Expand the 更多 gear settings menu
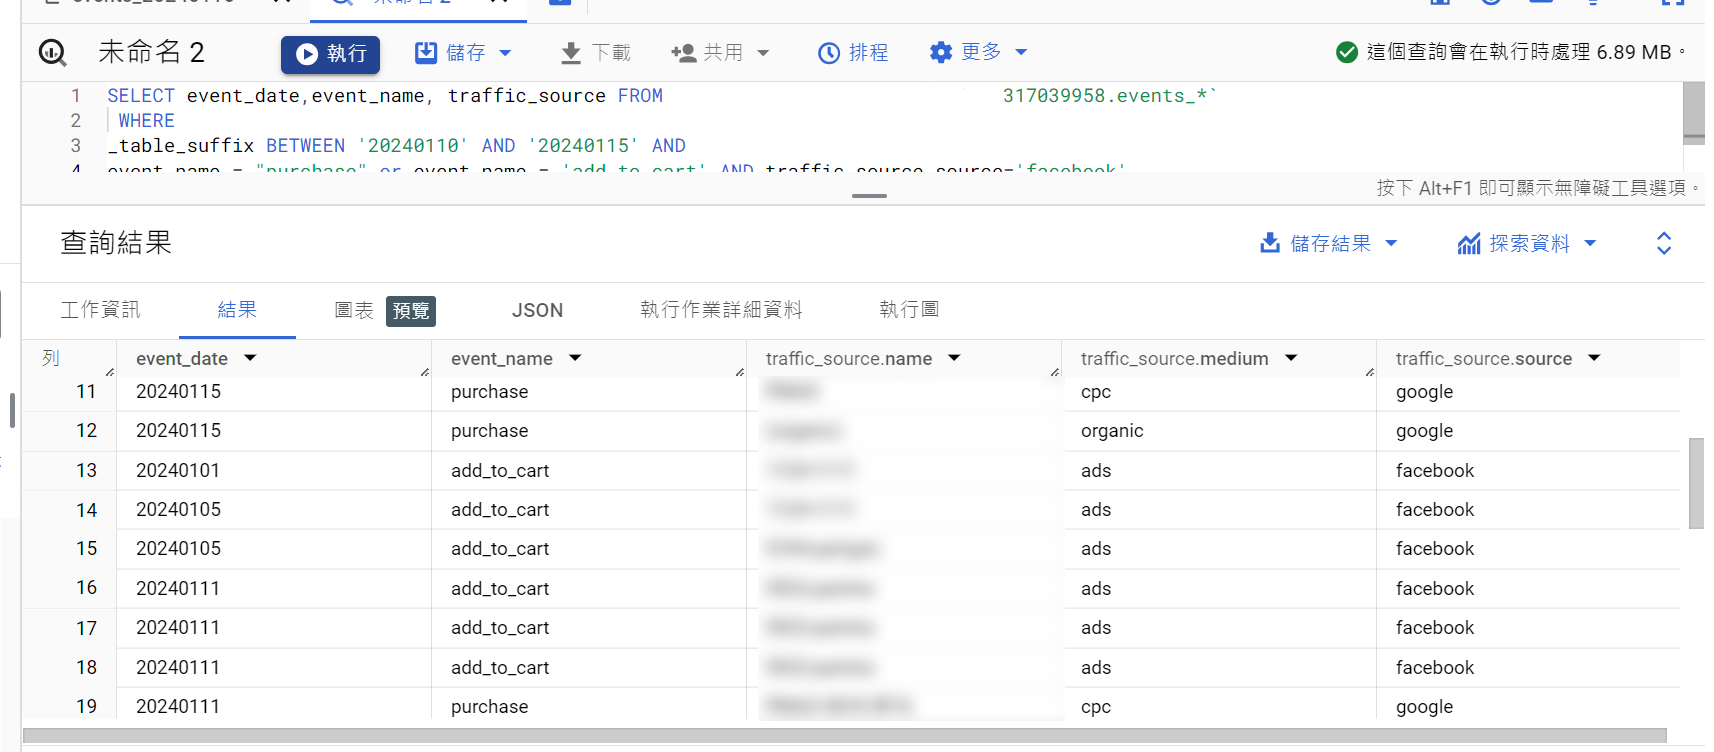The width and height of the screenshot is (1714, 752). pyautogui.click(x=978, y=52)
